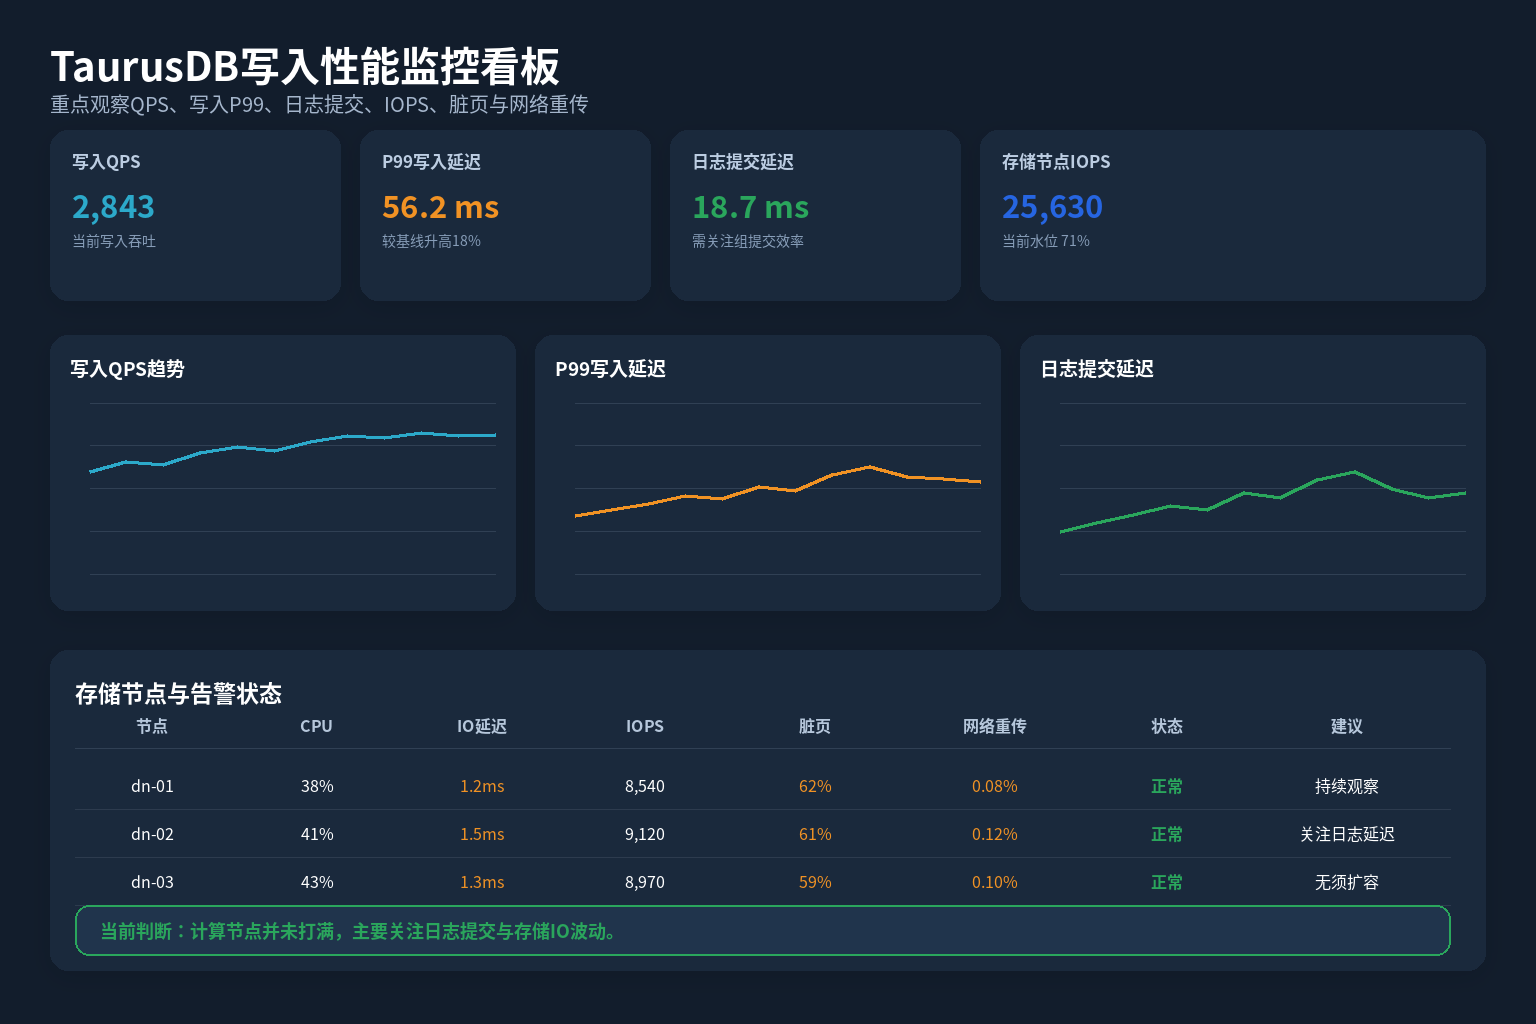
Task: Click the 存储节点IOPS card label
Action: point(1056,162)
